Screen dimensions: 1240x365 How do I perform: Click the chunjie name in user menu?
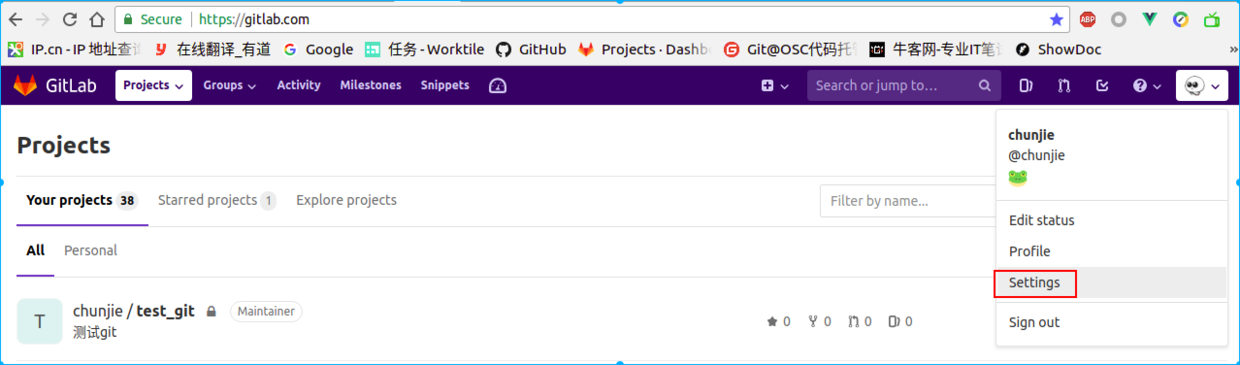tap(1031, 135)
